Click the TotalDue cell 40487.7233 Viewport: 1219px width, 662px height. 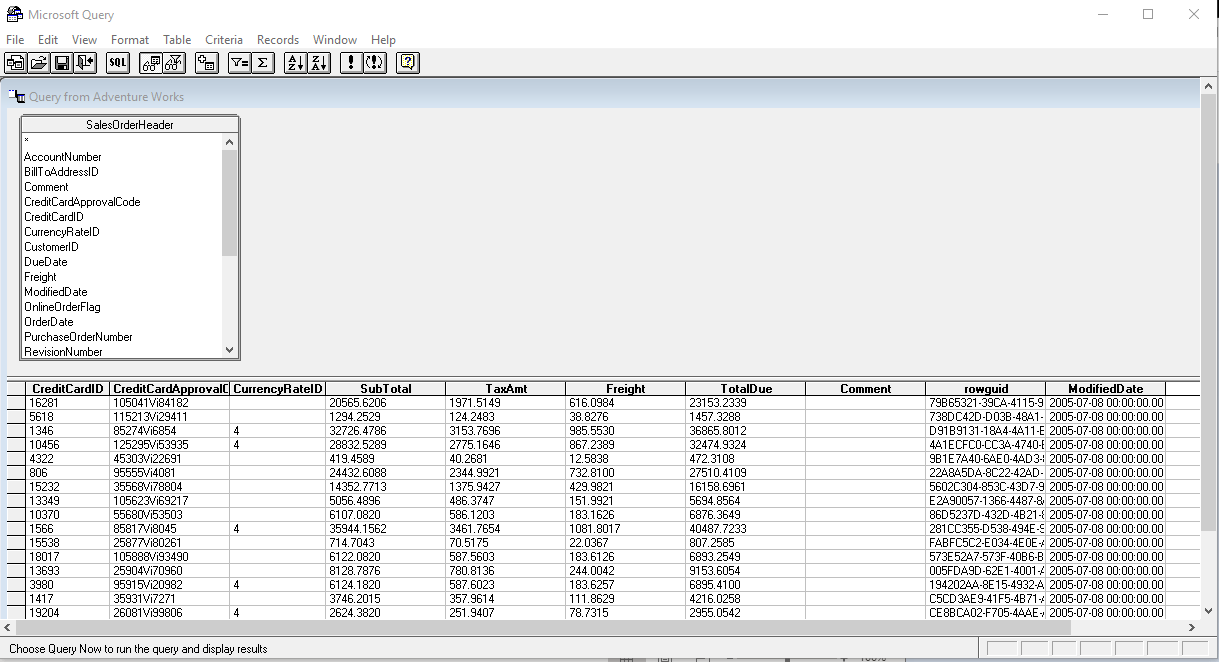coord(746,528)
